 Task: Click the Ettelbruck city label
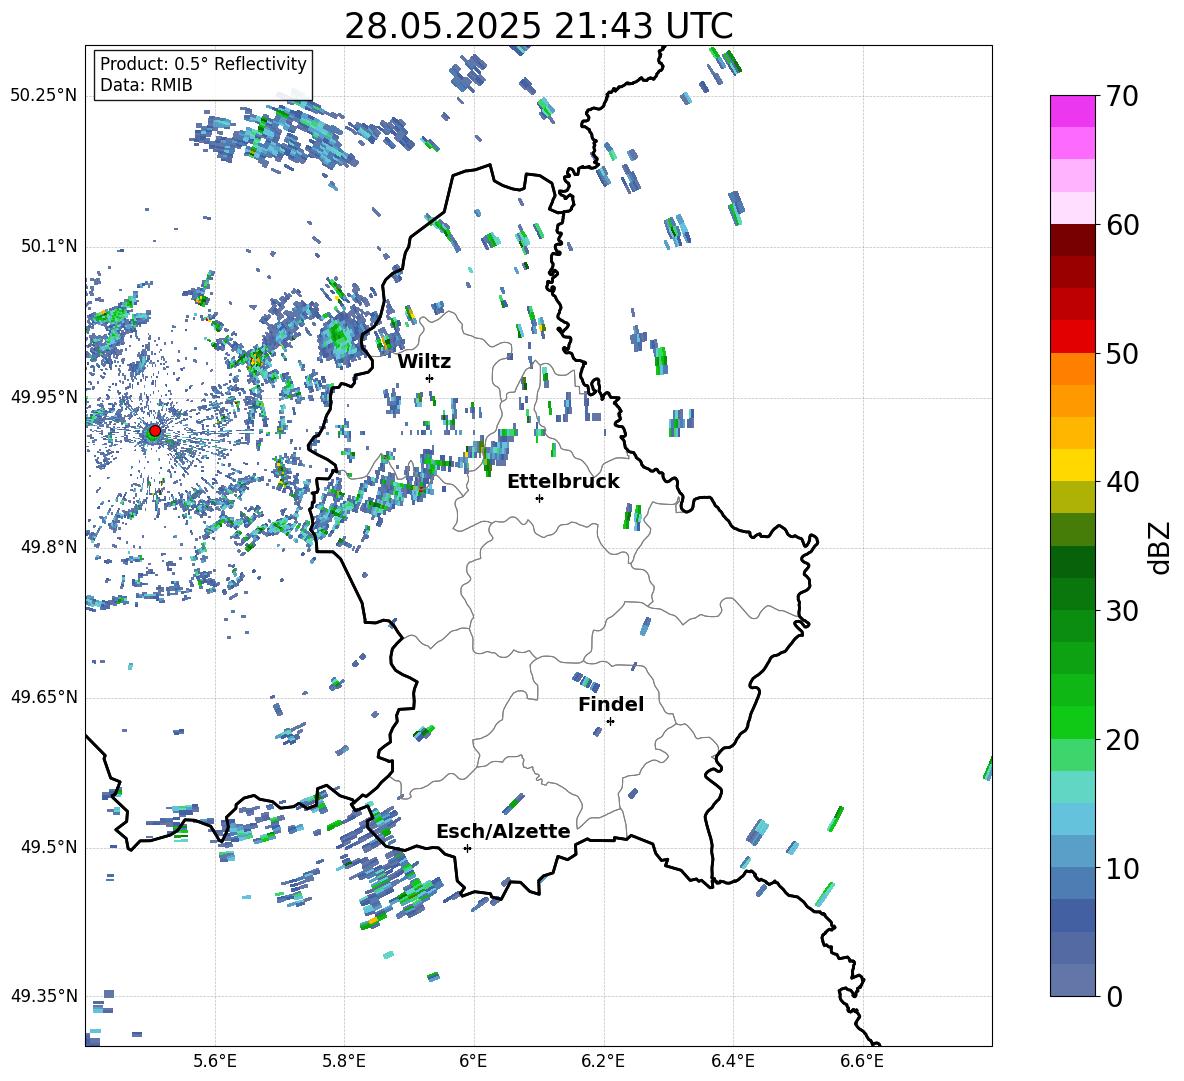coord(563,482)
